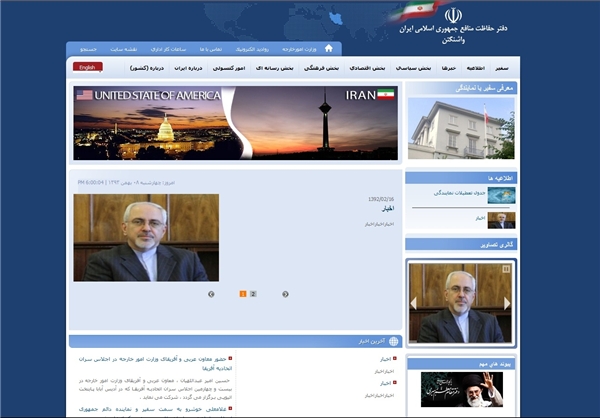This screenshot has width=600, height=418.
Task: Click the امروز: چهارشنبه ۰۸ بهمن date line
Action: [x=126, y=183]
